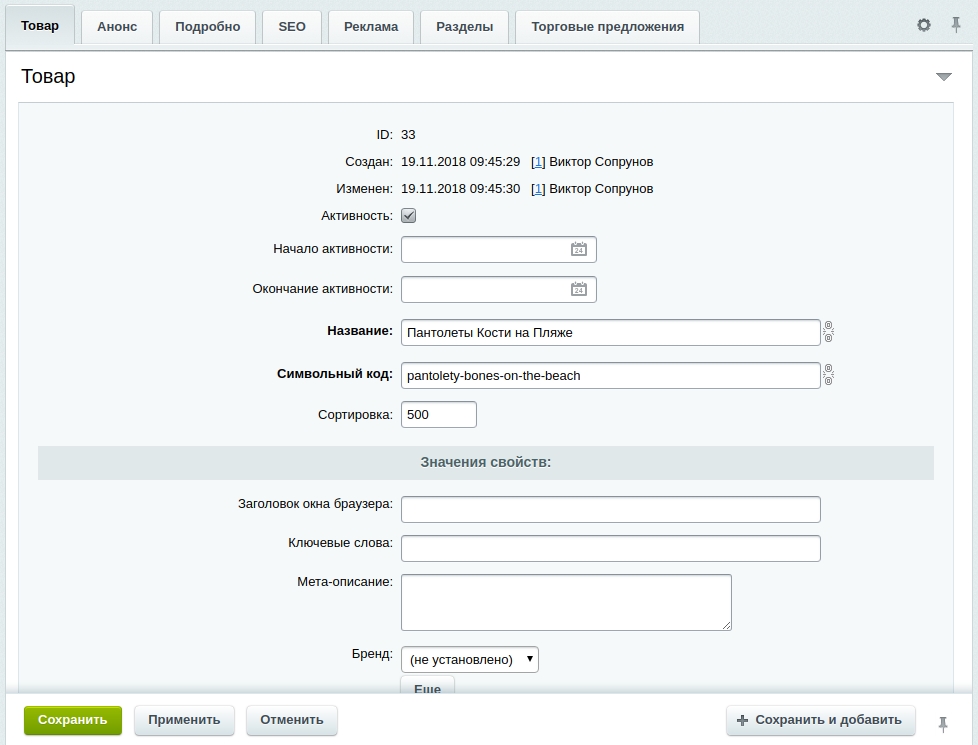Open calendar for Окончание активности
Image resolution: width=978 pixels, height=745 pixels.
click(x=578, y=289)
